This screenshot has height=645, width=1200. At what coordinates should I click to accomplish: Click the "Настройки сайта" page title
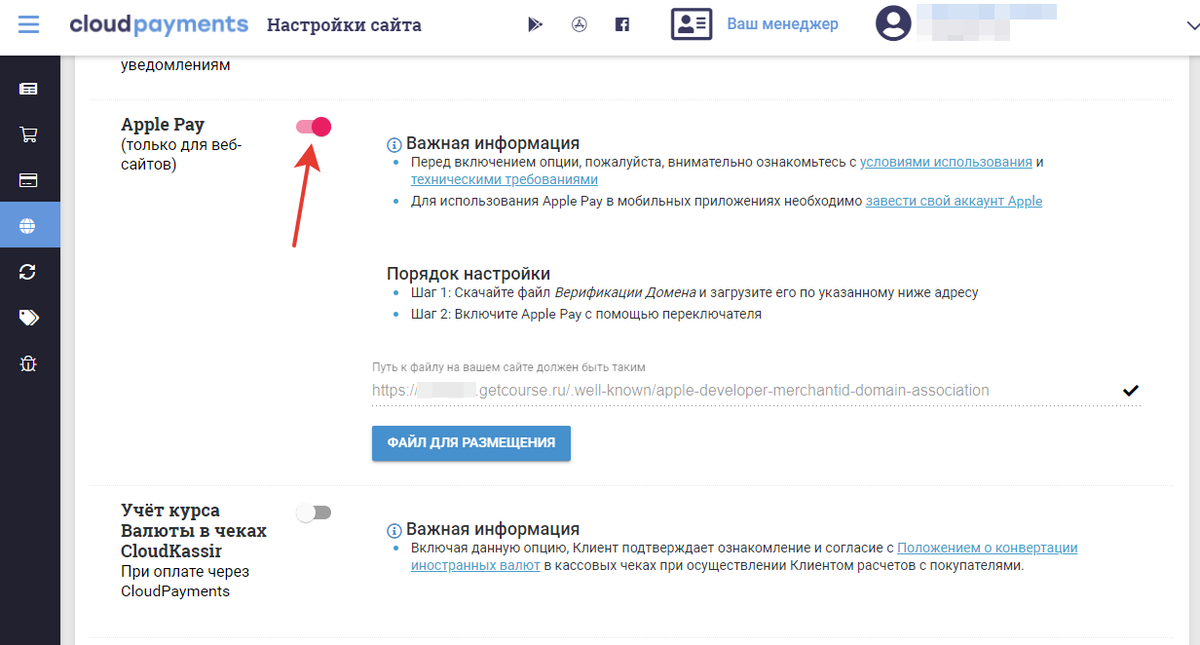344,25
